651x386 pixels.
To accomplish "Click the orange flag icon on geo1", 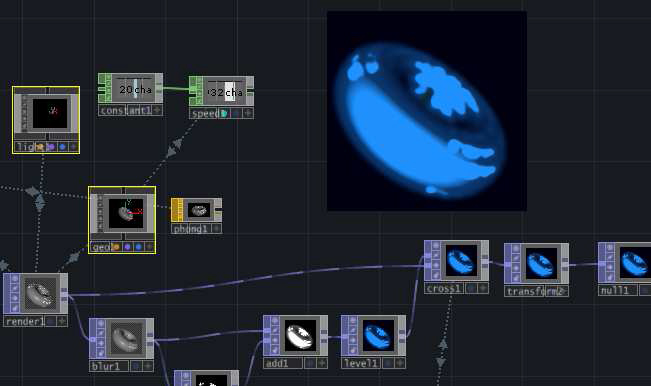I will [116, 247].
